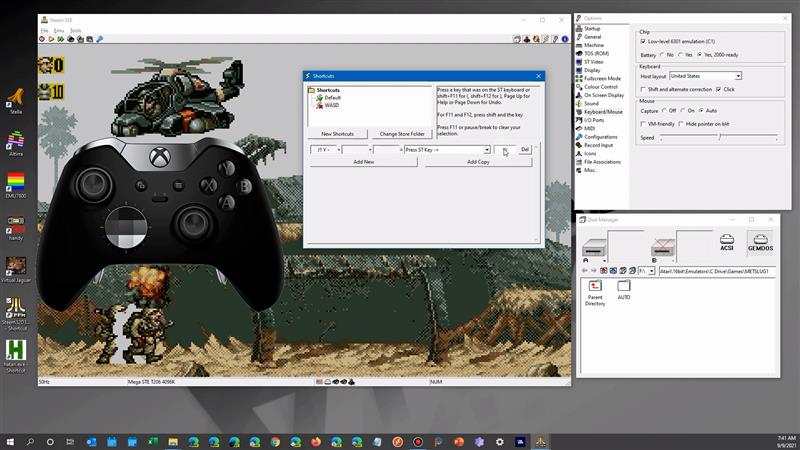Click the mouse Speed slider

[719, 137]
